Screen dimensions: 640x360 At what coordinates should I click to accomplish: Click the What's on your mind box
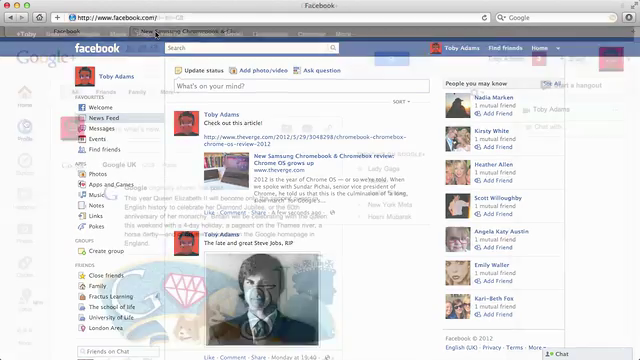pyautogui.click(x=302, y=86)
